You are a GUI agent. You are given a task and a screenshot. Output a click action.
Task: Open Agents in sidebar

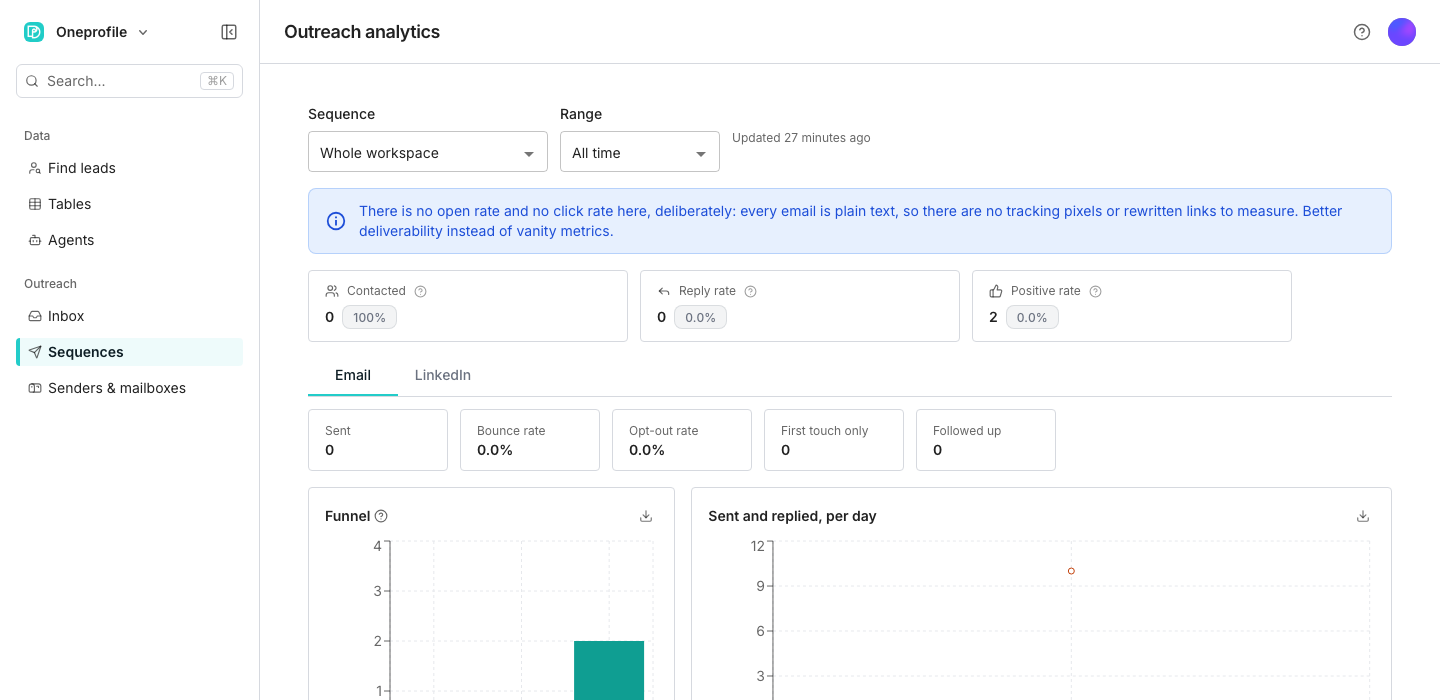tap(129, 240)
